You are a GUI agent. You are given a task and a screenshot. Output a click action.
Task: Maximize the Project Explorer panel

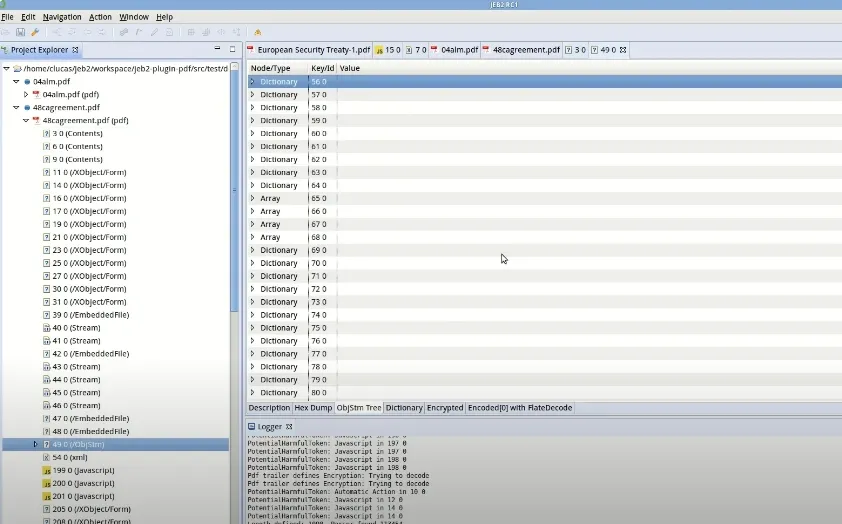(x=233, y=49)
